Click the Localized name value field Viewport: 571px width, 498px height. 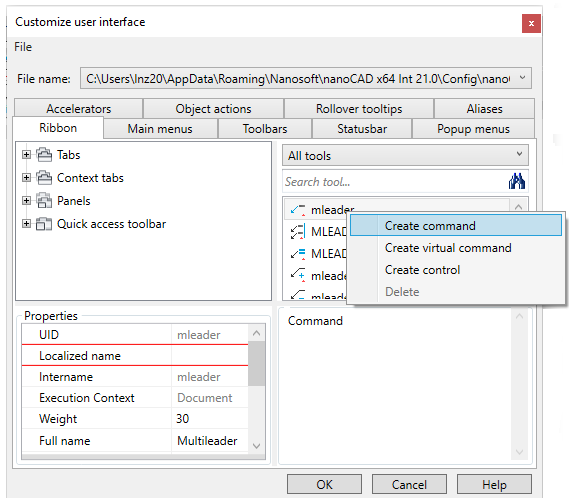209,355
